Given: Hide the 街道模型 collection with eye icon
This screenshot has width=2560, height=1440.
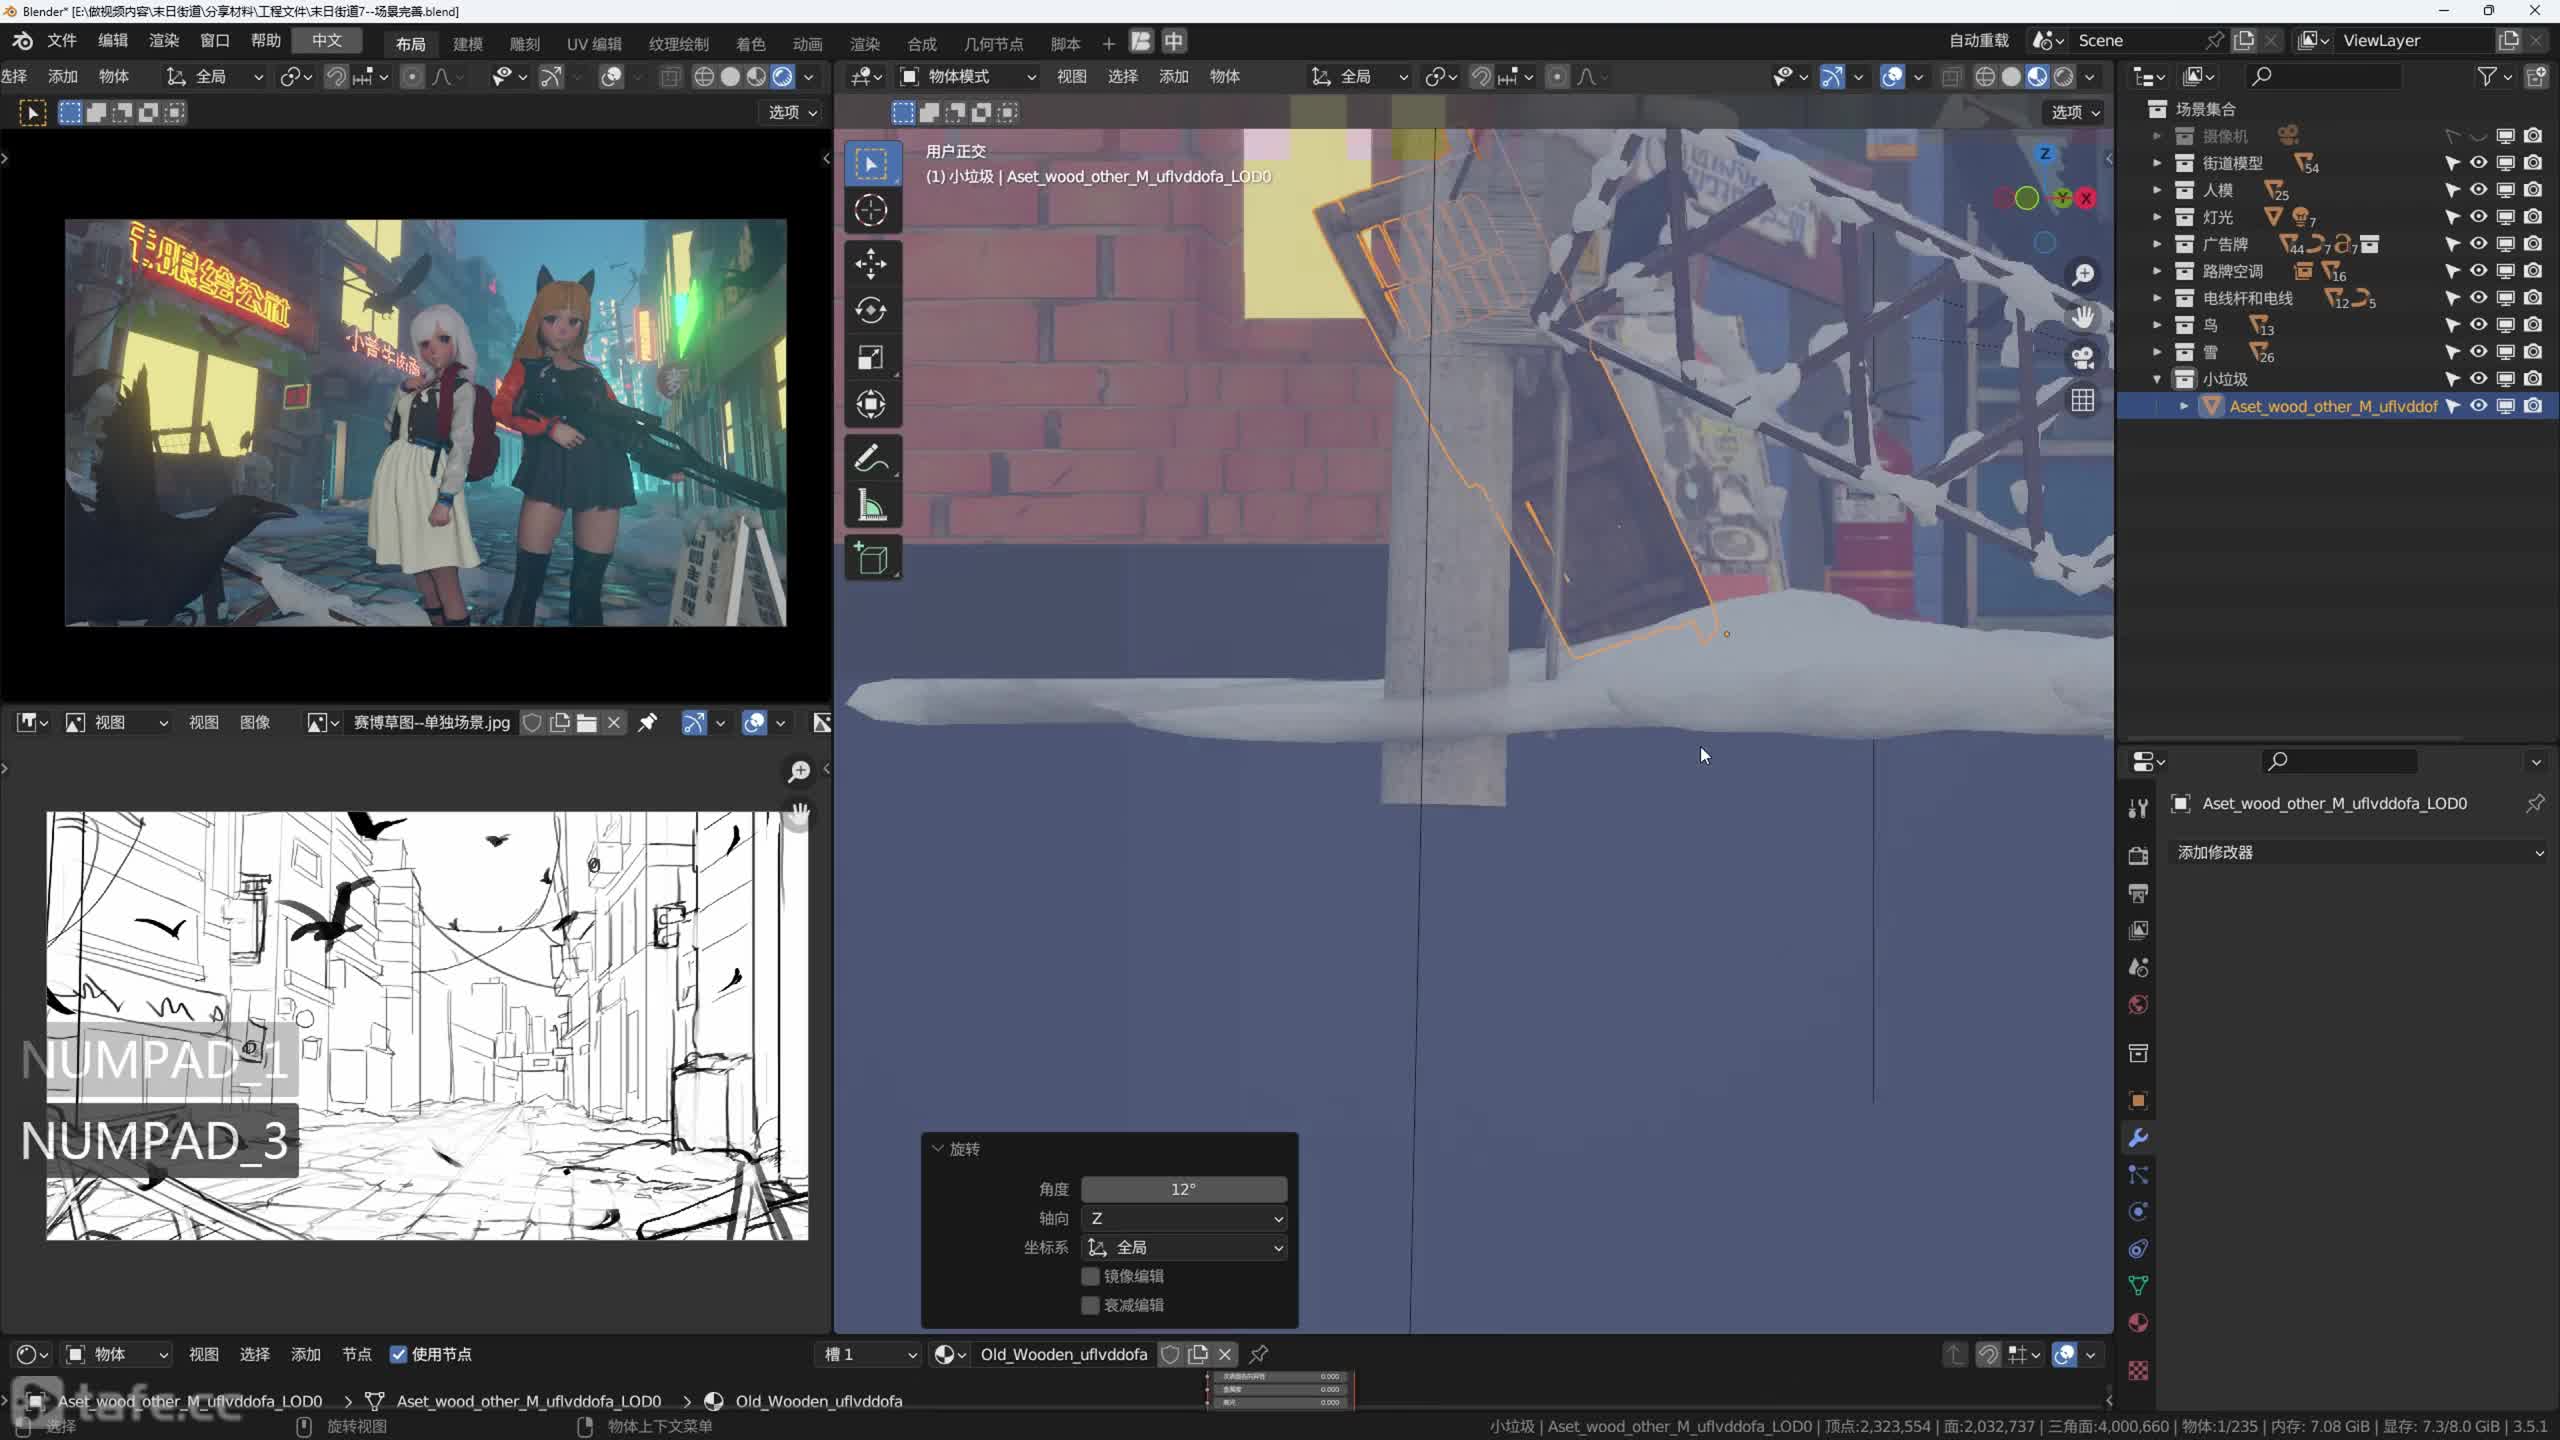Looking at the screenshot, I should tap(2479, 163).
